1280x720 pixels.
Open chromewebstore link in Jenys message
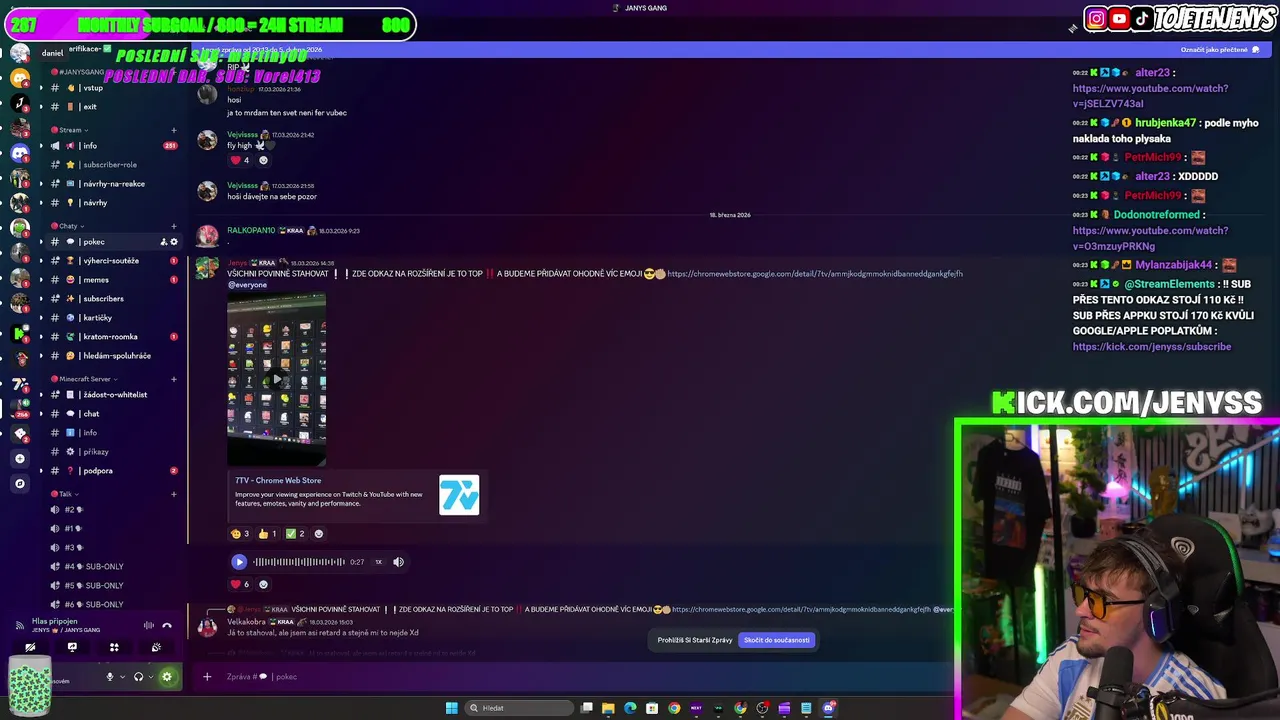click(815, 274)
